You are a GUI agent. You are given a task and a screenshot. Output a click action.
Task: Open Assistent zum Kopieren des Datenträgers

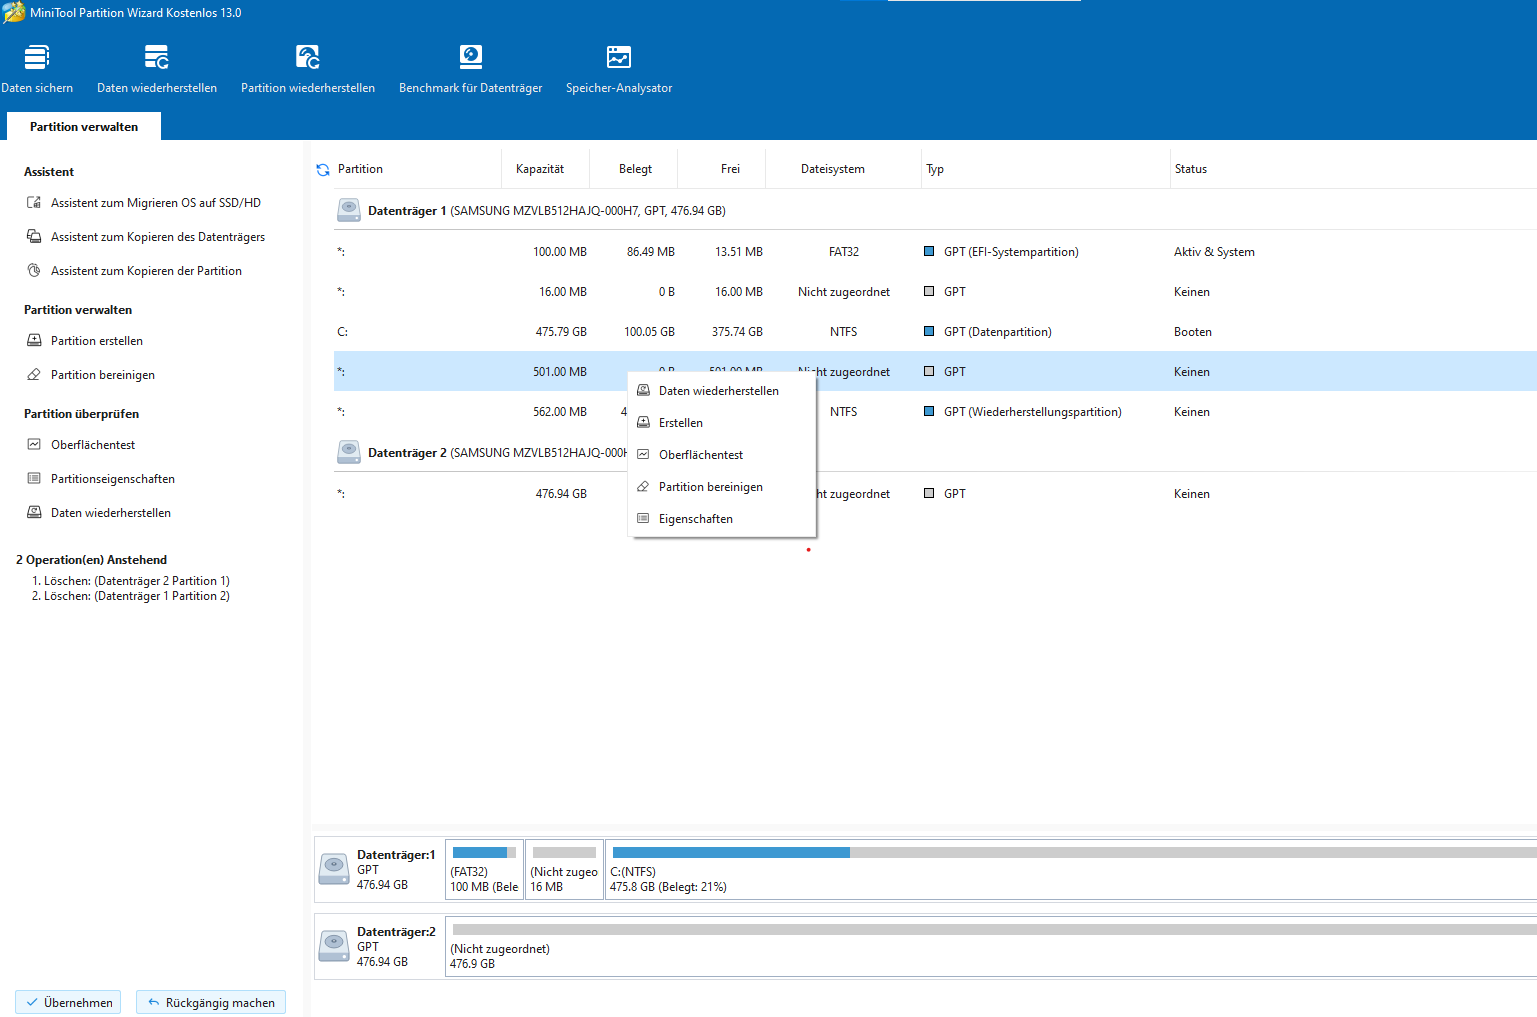click(x=157, y=237)
